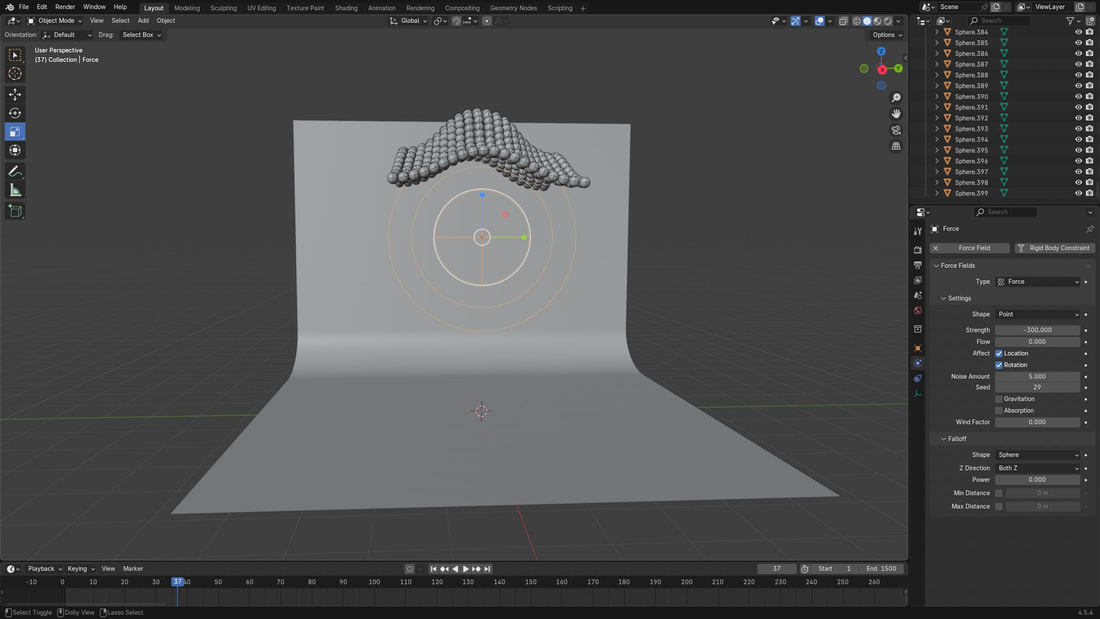This screenshot has width=1100, height=619.
Task: Open the Render menu
Action: pos(65,7)
